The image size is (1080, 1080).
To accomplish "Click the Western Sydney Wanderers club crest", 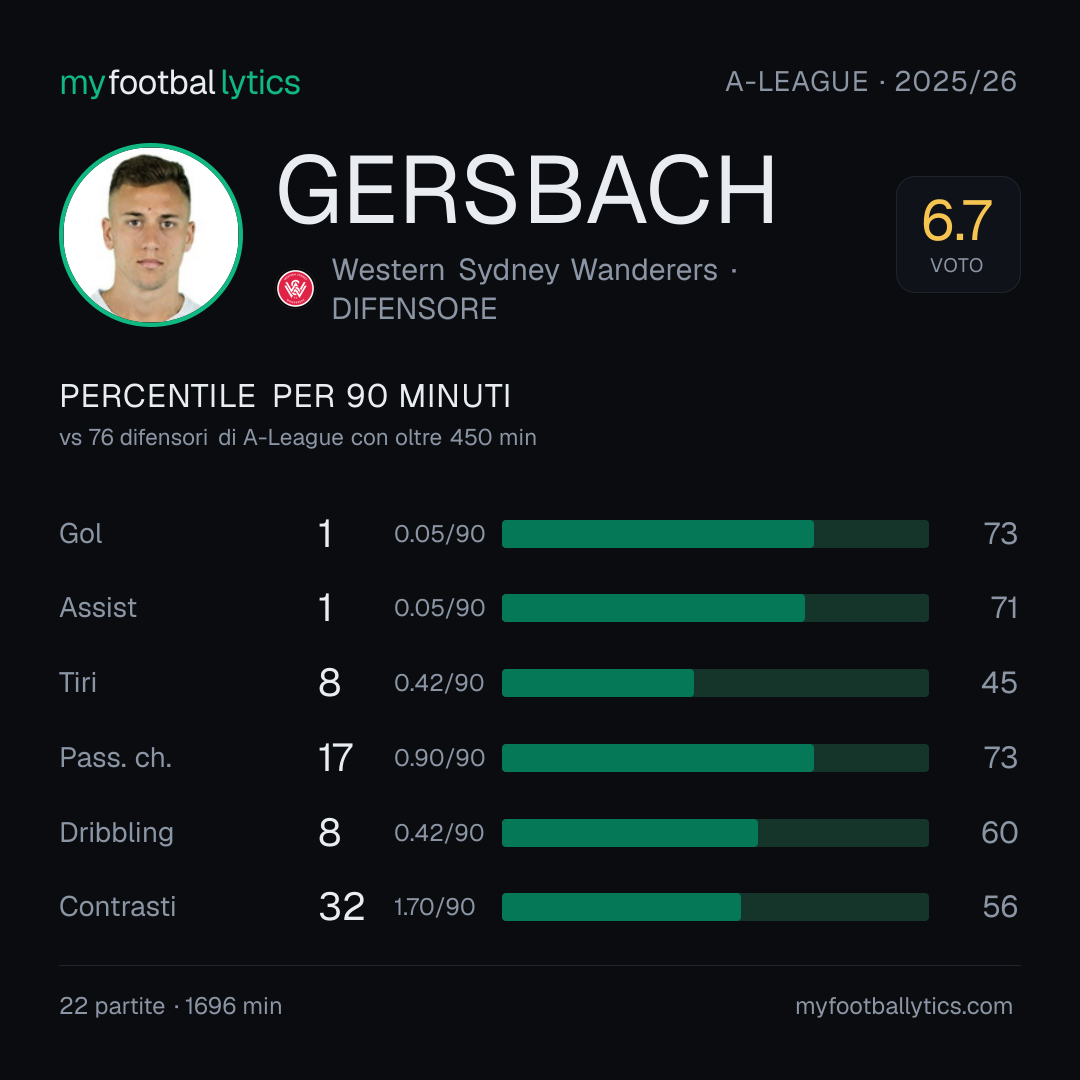I will point(295,289).
